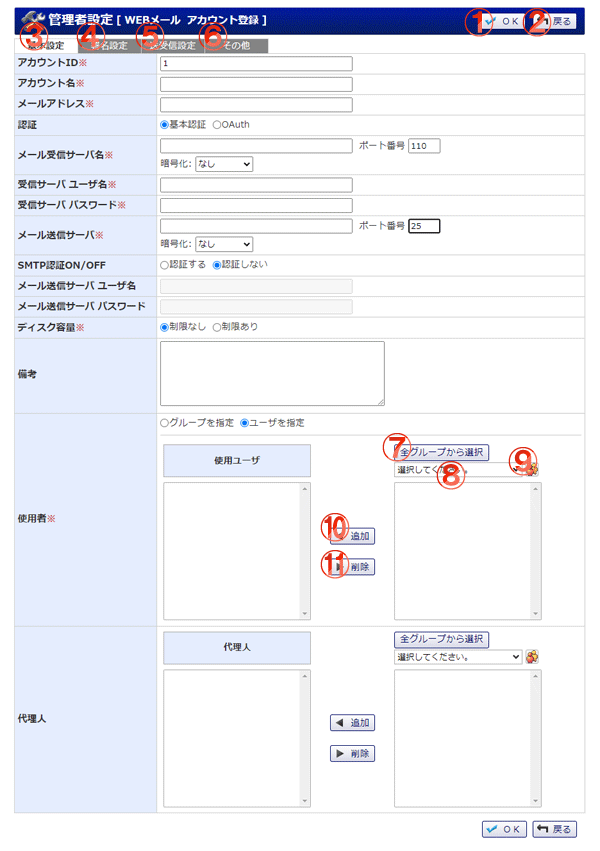Viewport: 600px width, 851px height.
Task: Click 追加 button in 代理人 section
Action: 353,723
